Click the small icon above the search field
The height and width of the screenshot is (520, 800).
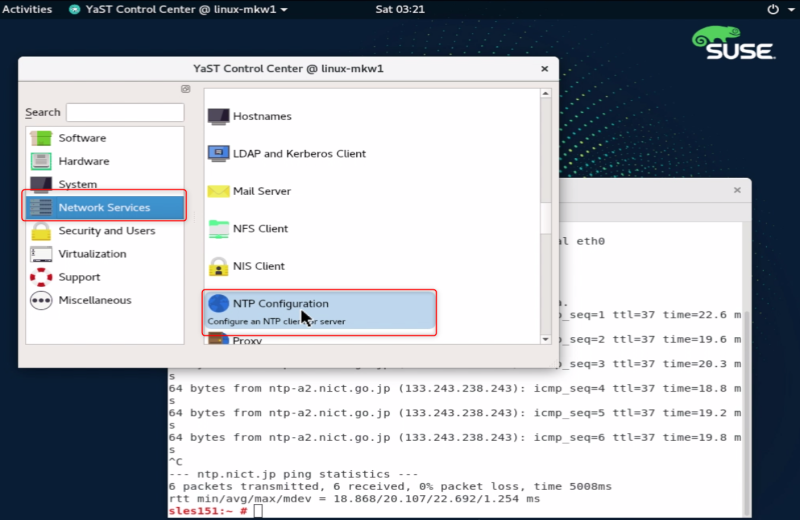click(x=185, y=89)
